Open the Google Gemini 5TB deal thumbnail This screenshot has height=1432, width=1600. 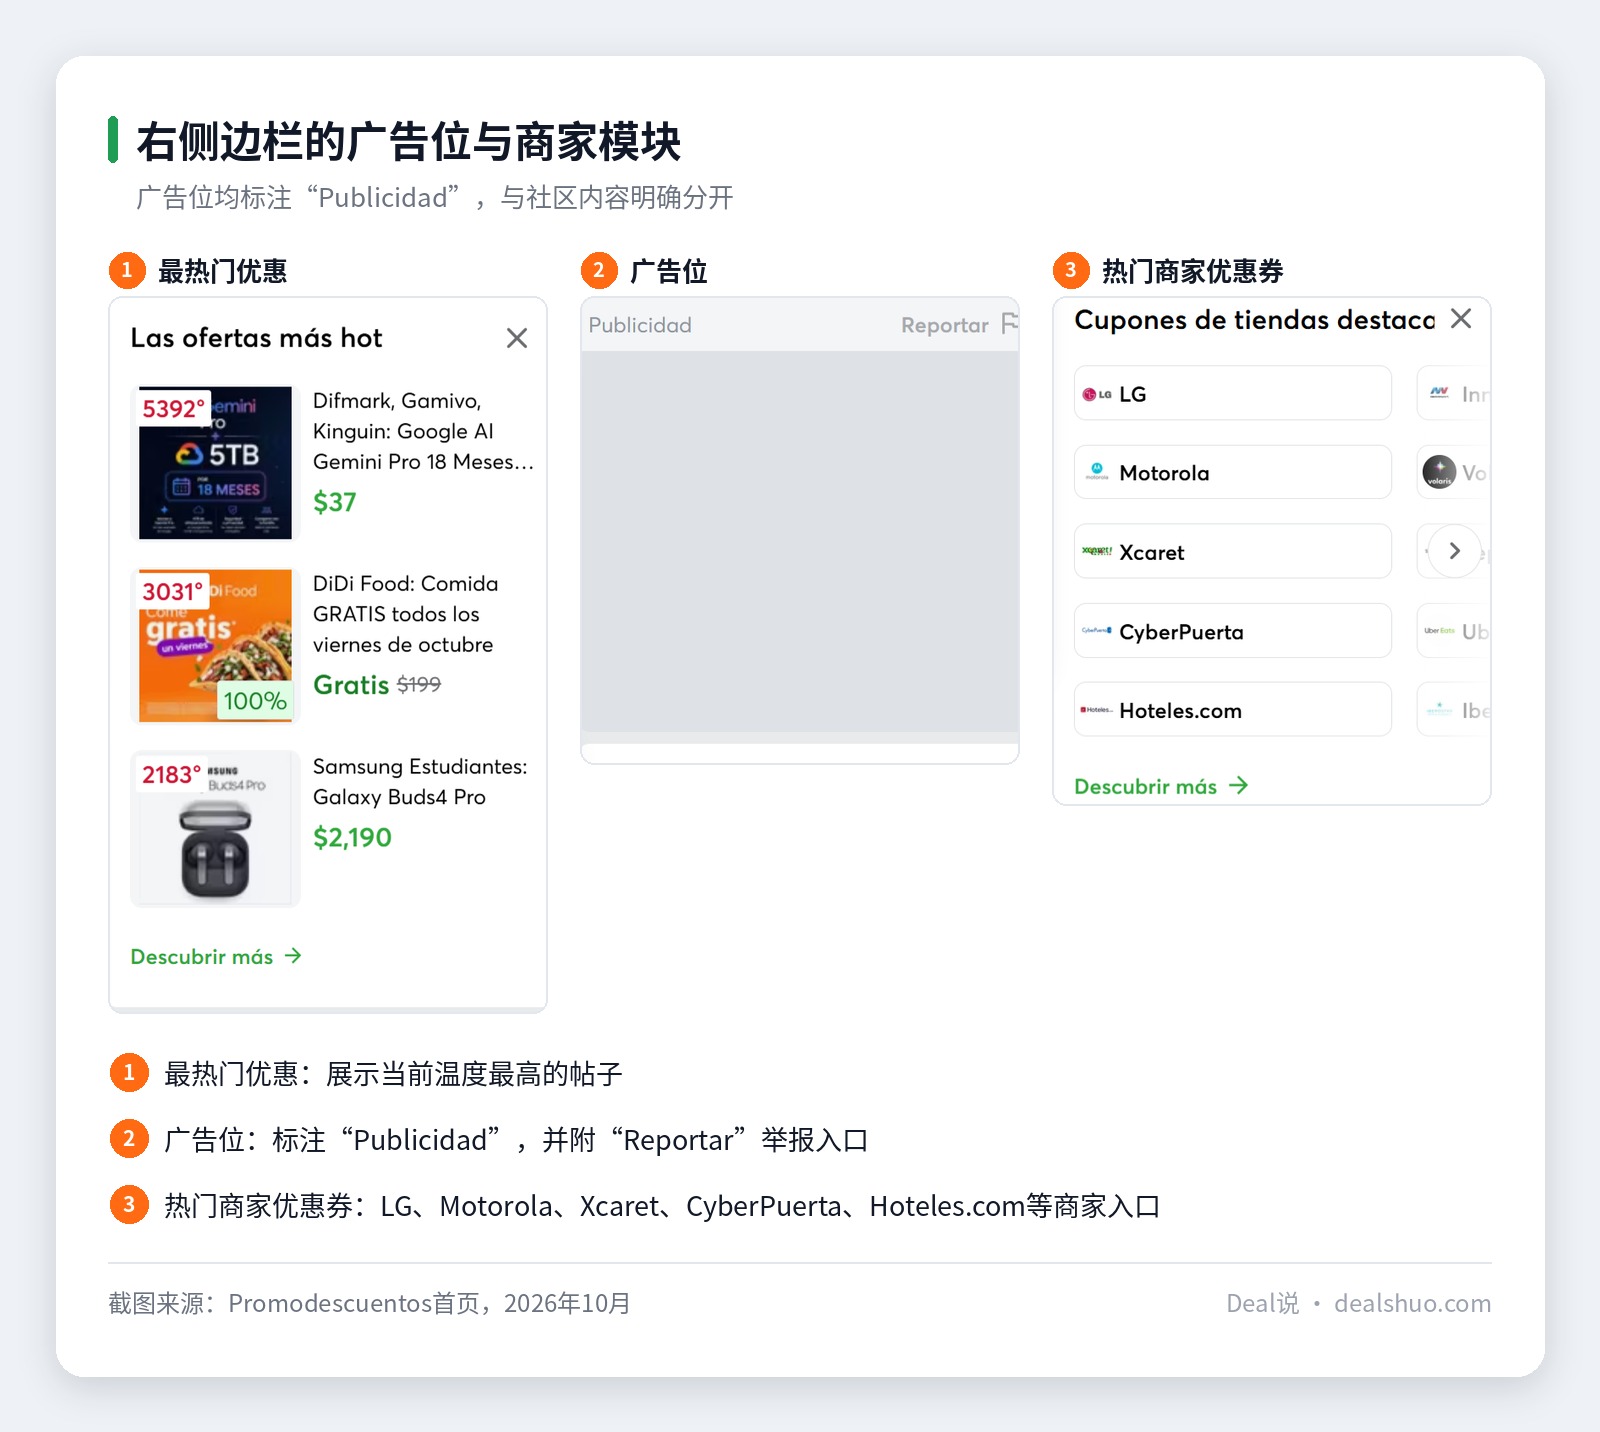215,462
